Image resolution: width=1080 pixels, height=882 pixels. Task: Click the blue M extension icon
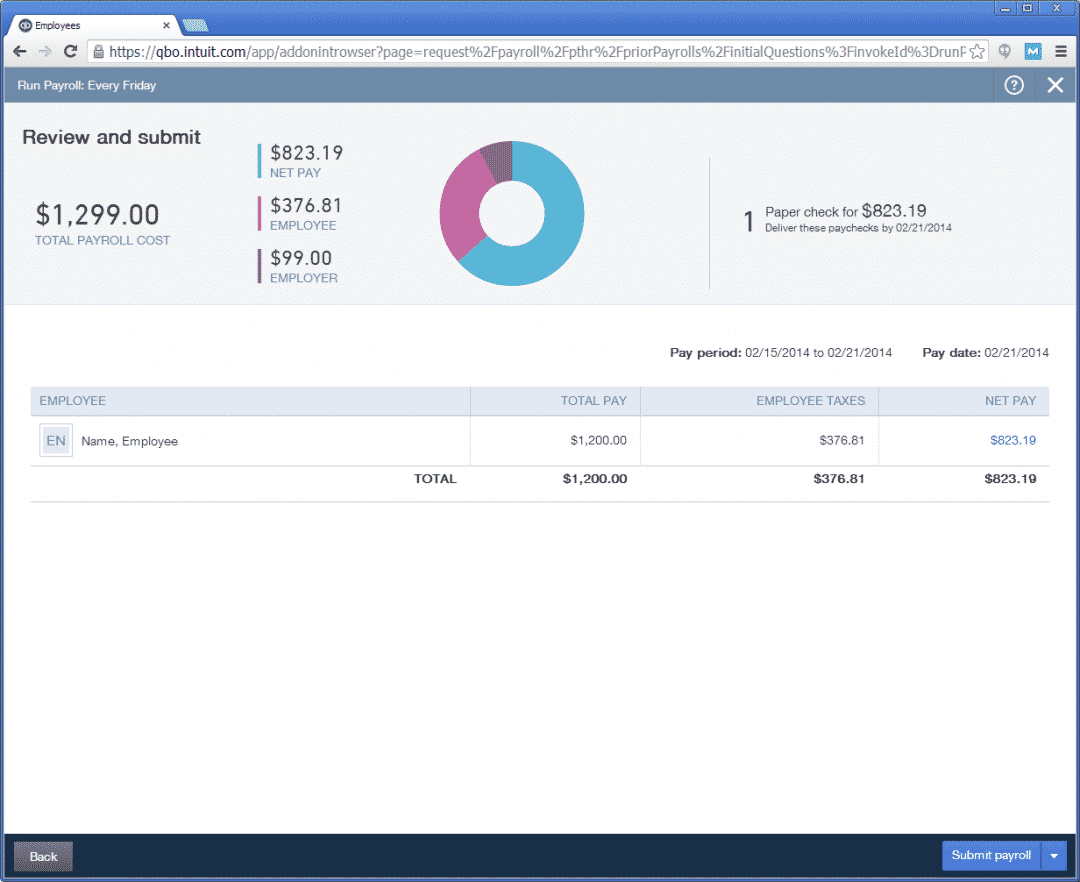pos(1033,51)
